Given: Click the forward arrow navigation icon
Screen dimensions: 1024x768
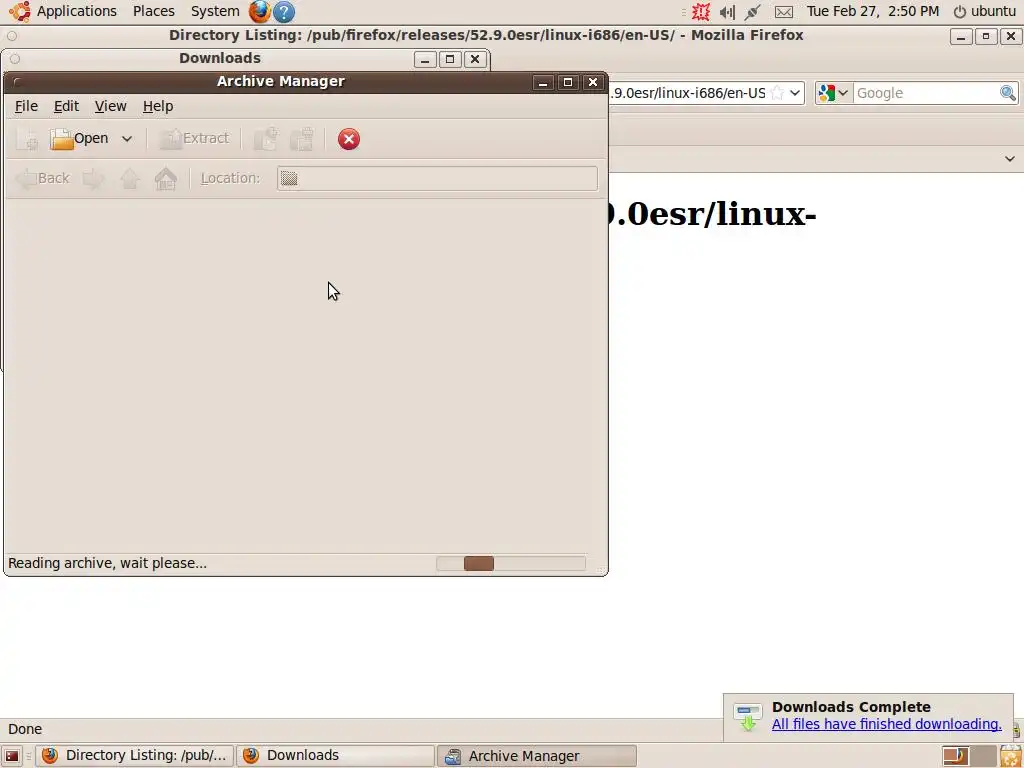Looking at the screenshot, I should [x=93, y=178].
